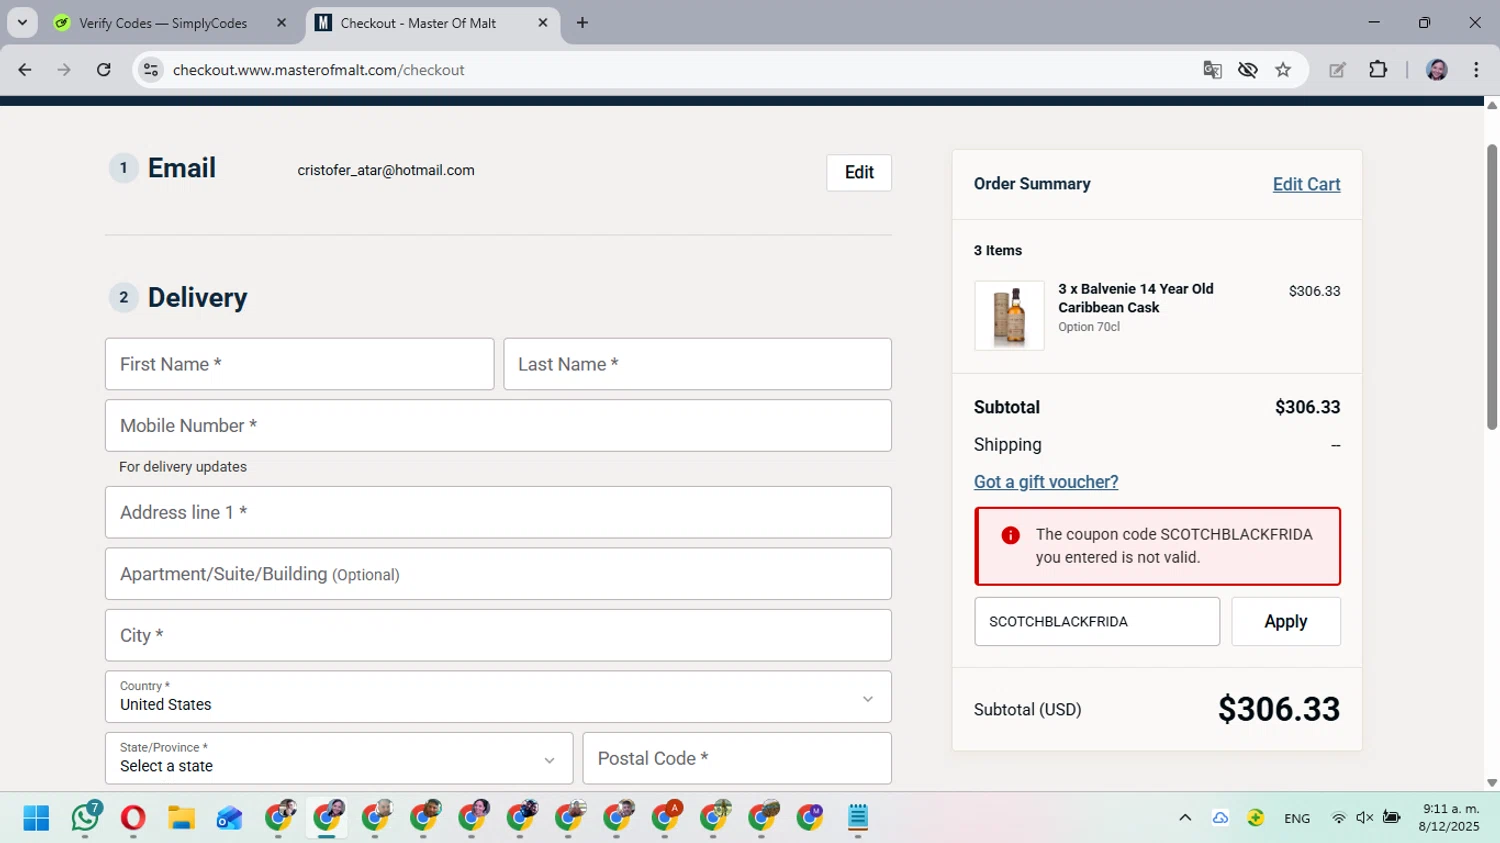Click the address bar URL
The height and width of the screenshot is (843, 1500).
(x=318, y=70)
